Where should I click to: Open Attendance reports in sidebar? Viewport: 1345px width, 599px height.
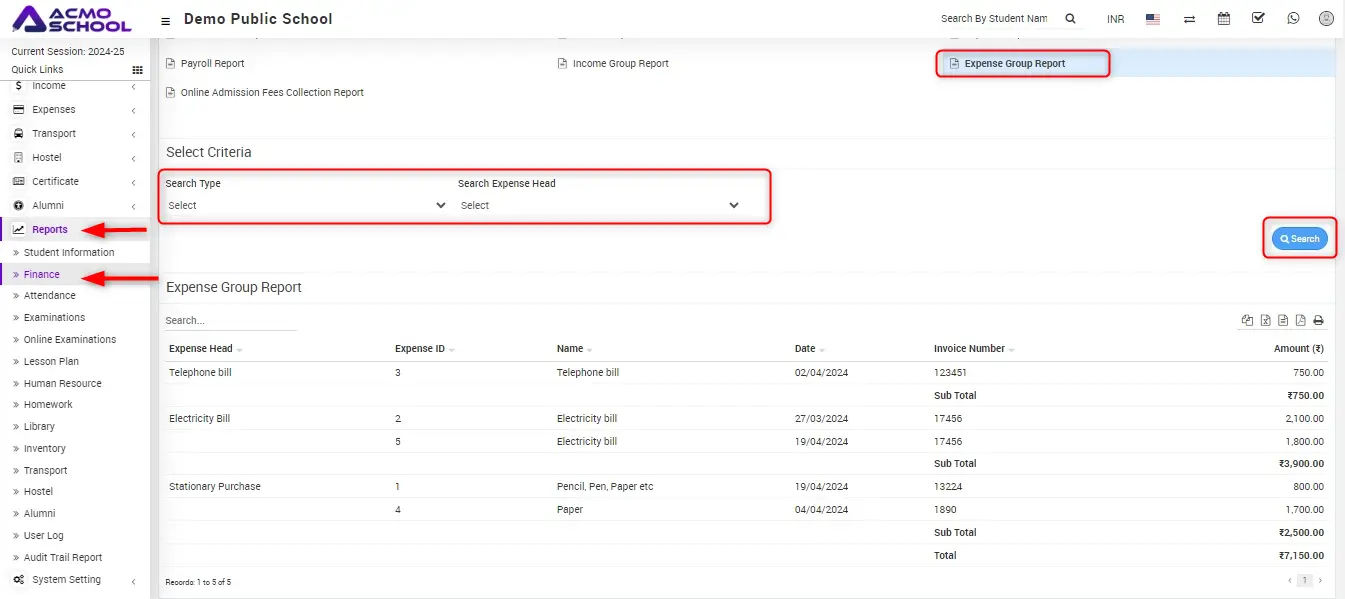pyautogui.click(x=50, y=296)
